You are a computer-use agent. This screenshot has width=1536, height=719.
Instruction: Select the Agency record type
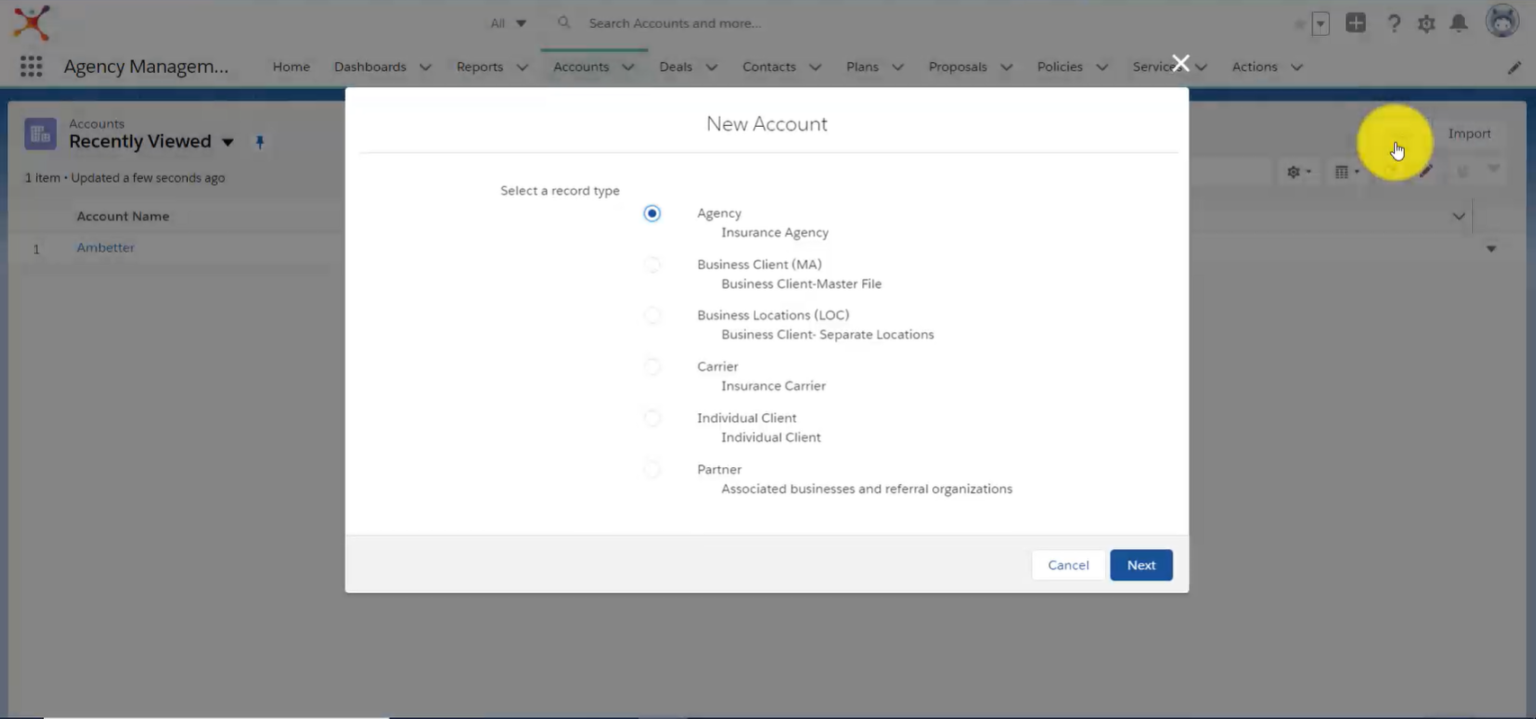click(x=652, y=213)
